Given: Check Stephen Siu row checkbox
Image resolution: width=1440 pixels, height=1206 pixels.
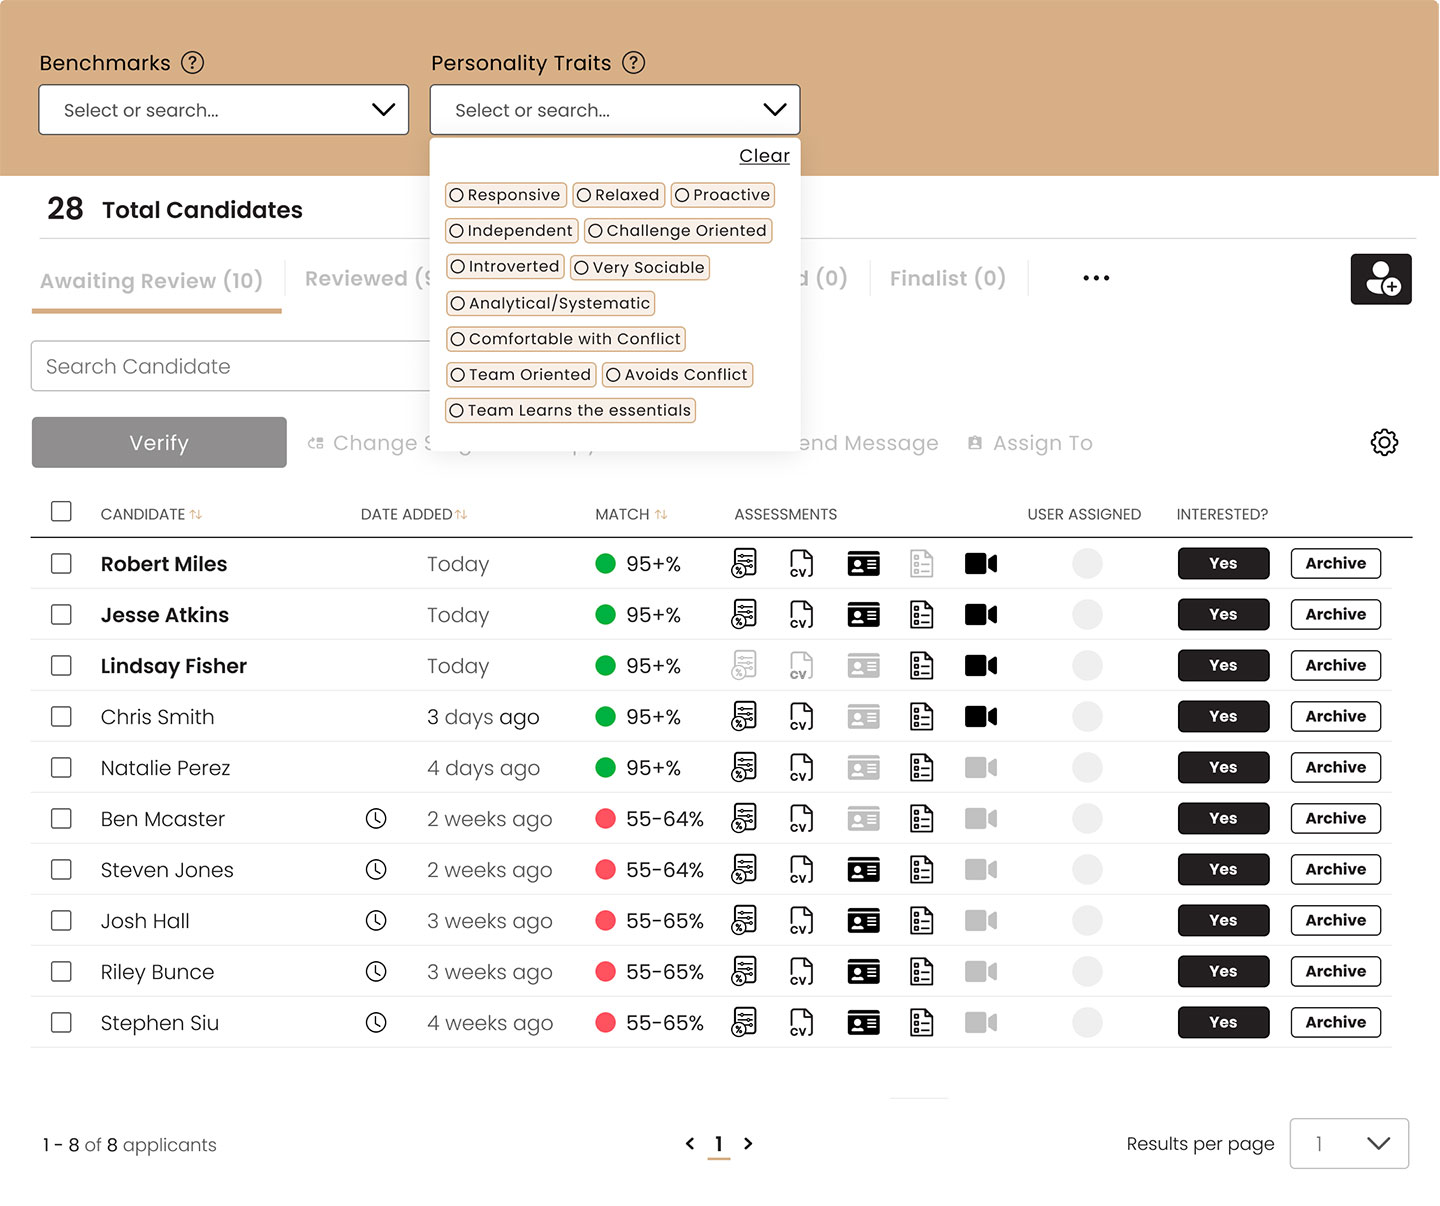Looking at the screenshot, I should [x=61, y=1022].
